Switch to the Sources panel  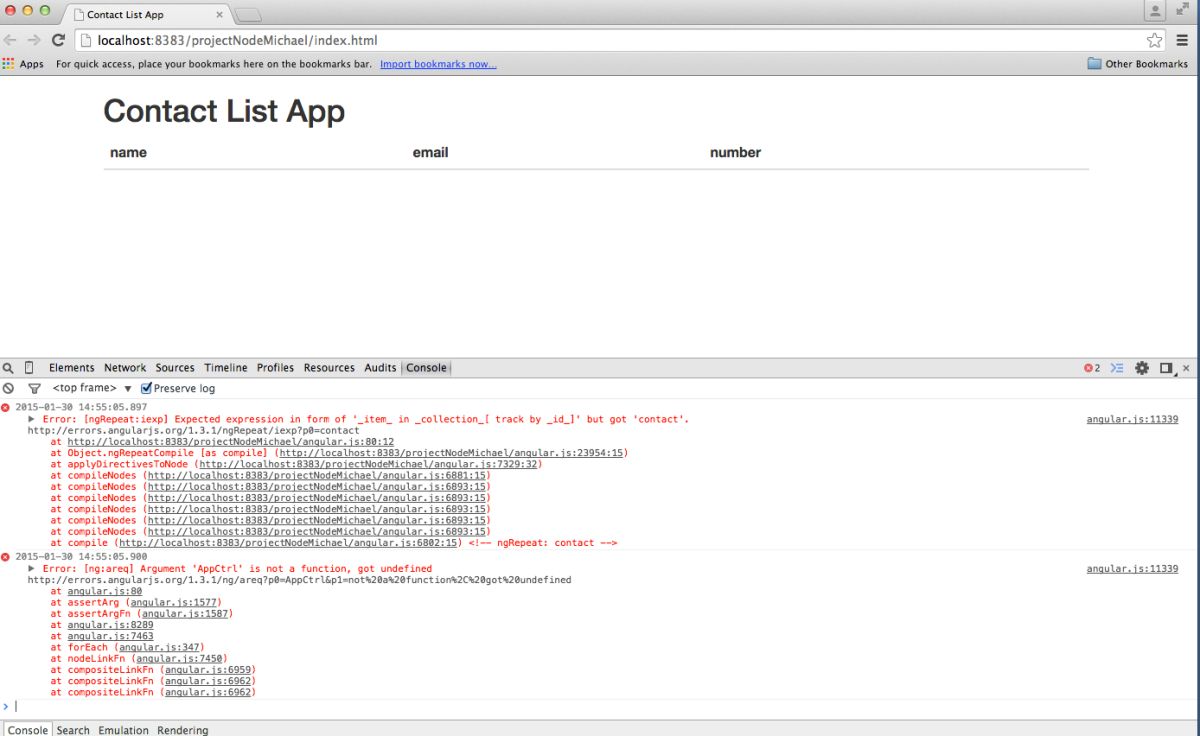[x=175, y=368]
